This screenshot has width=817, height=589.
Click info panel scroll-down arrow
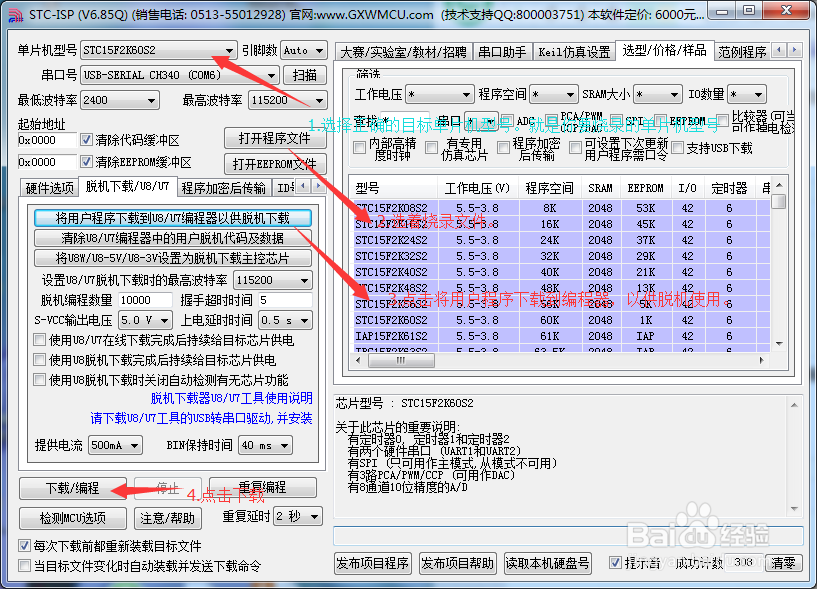794,509
